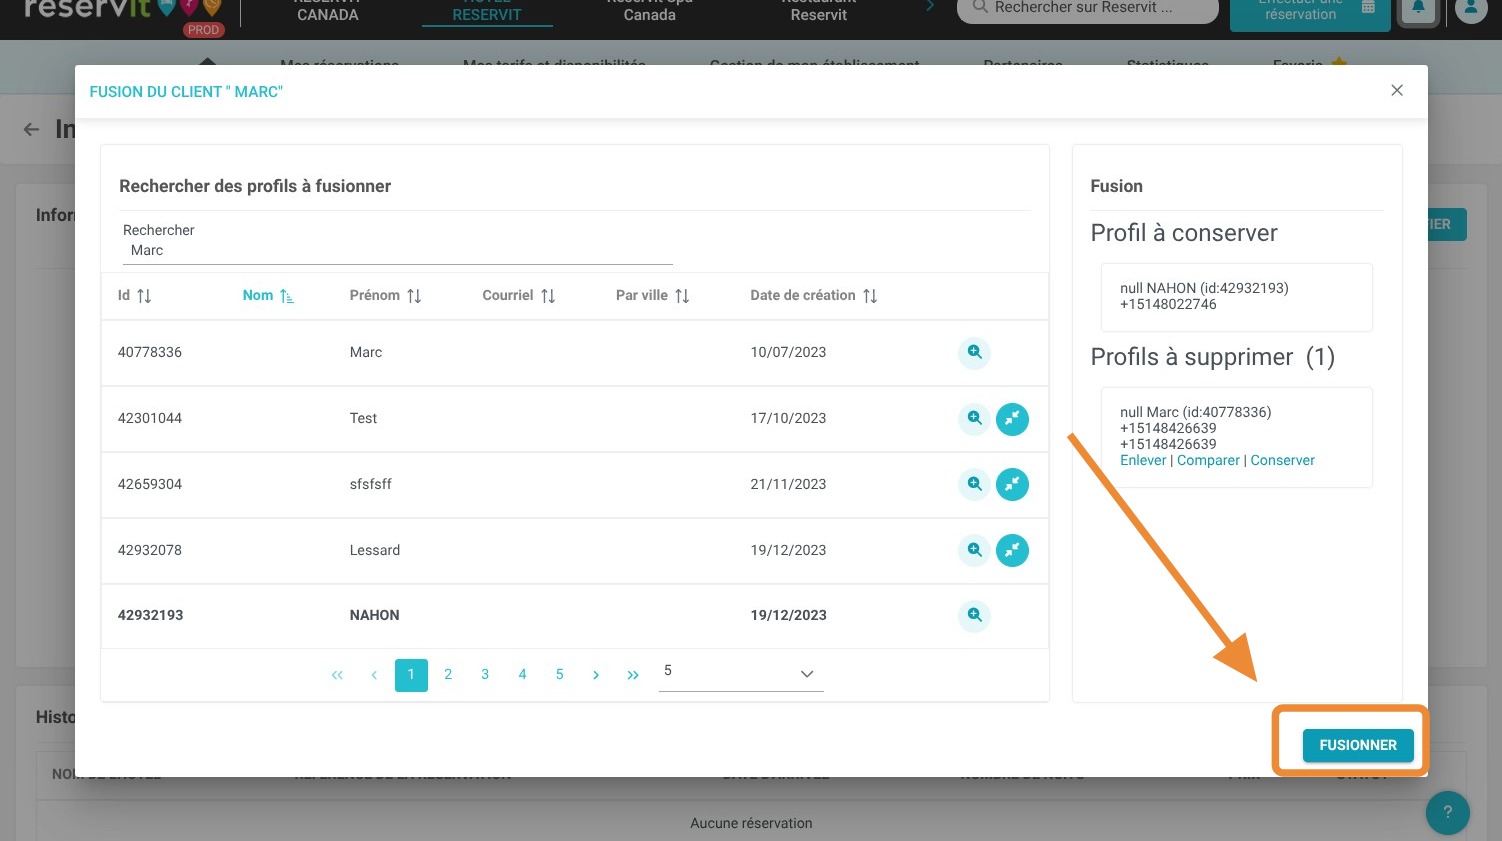The image size is (1502, 841).
Task: Open the notifications bell icon
Action: 1418,9
